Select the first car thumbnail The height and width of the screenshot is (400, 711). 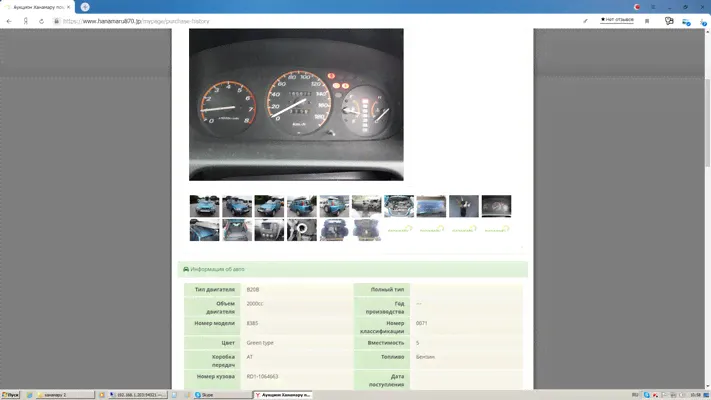204,206
